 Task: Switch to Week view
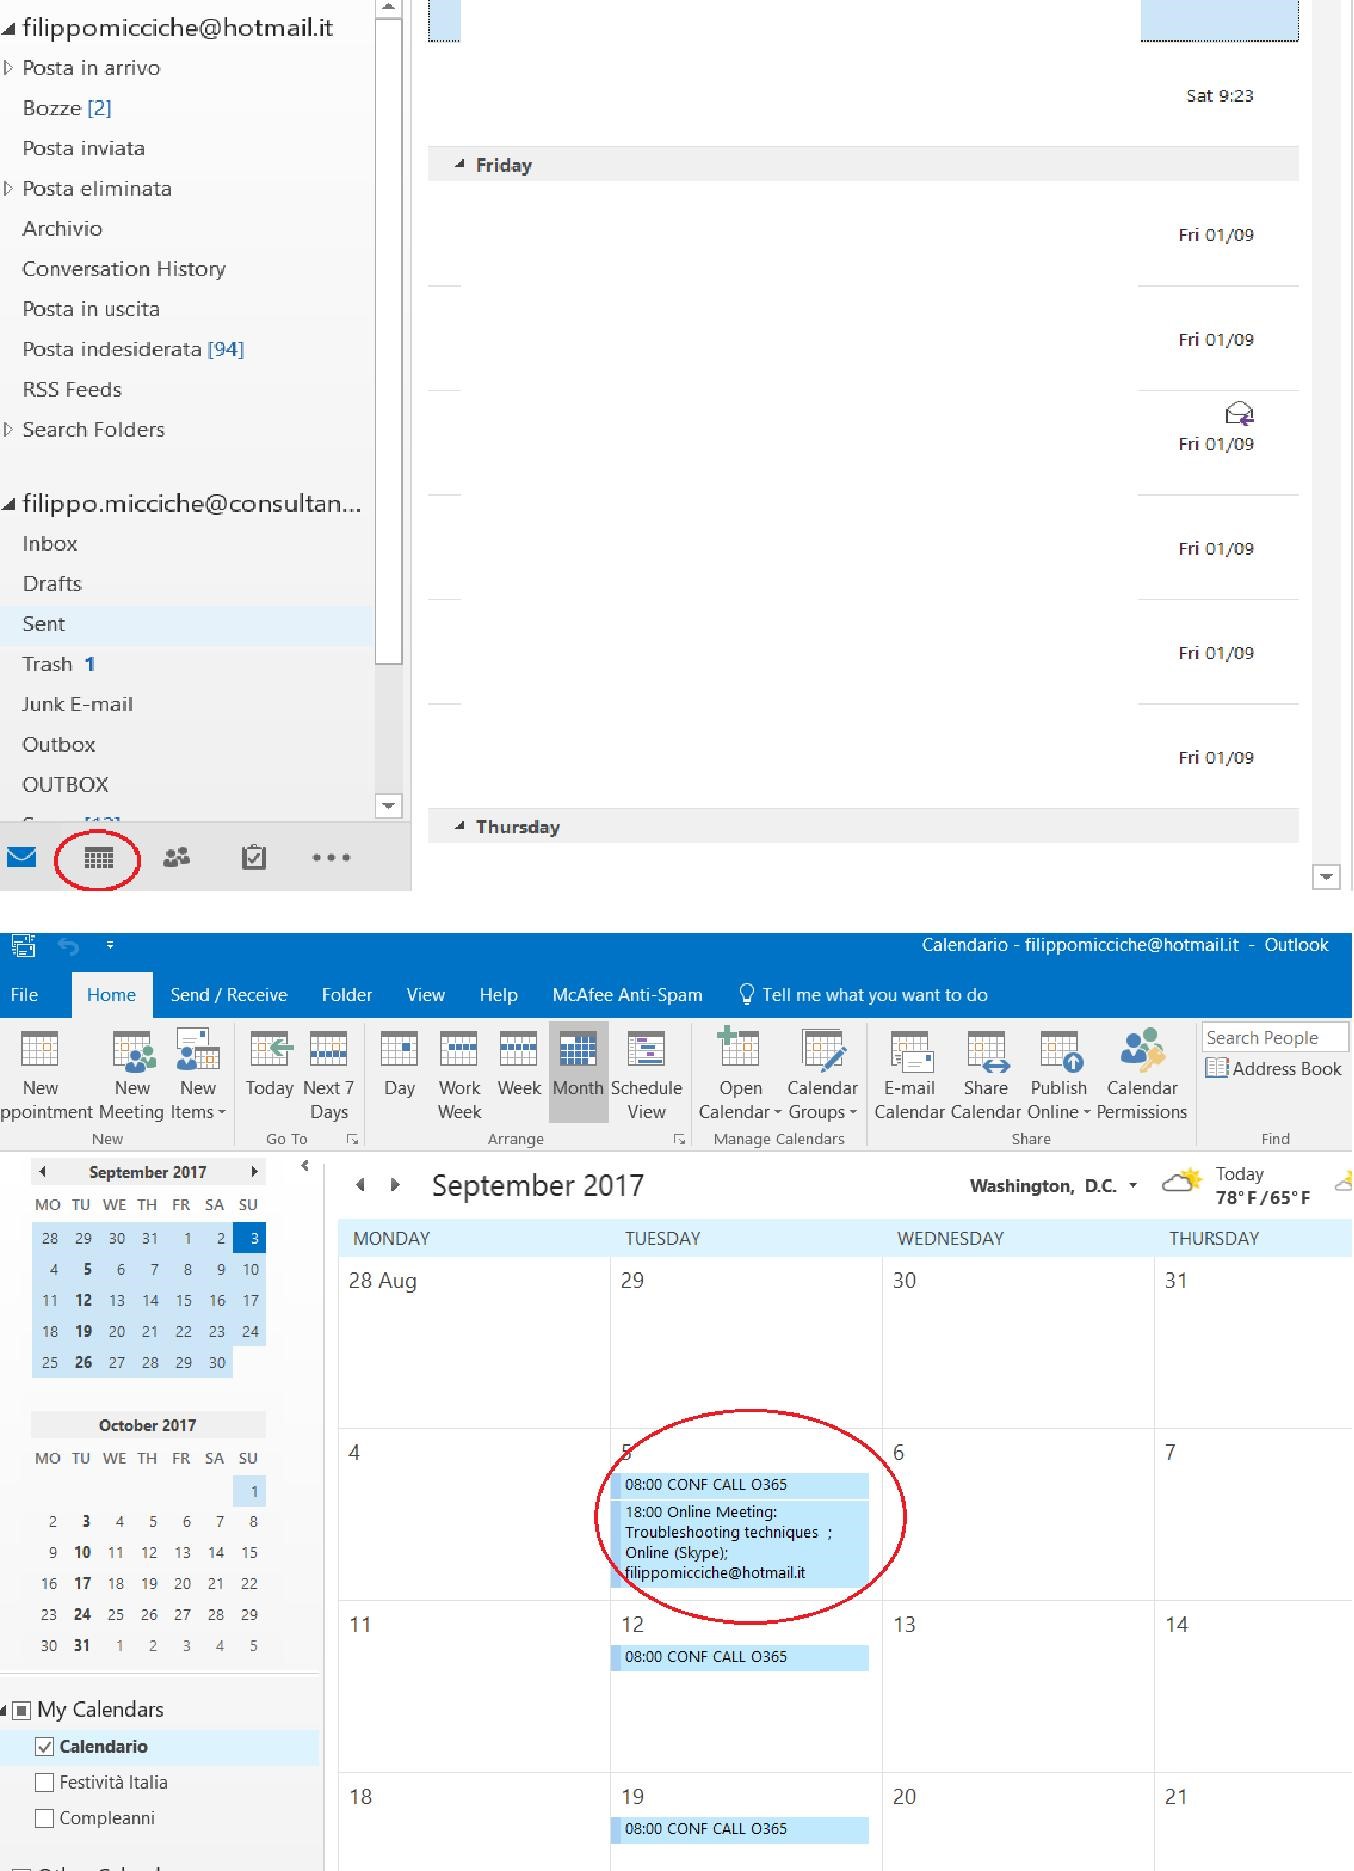[x=519, y=1064]
